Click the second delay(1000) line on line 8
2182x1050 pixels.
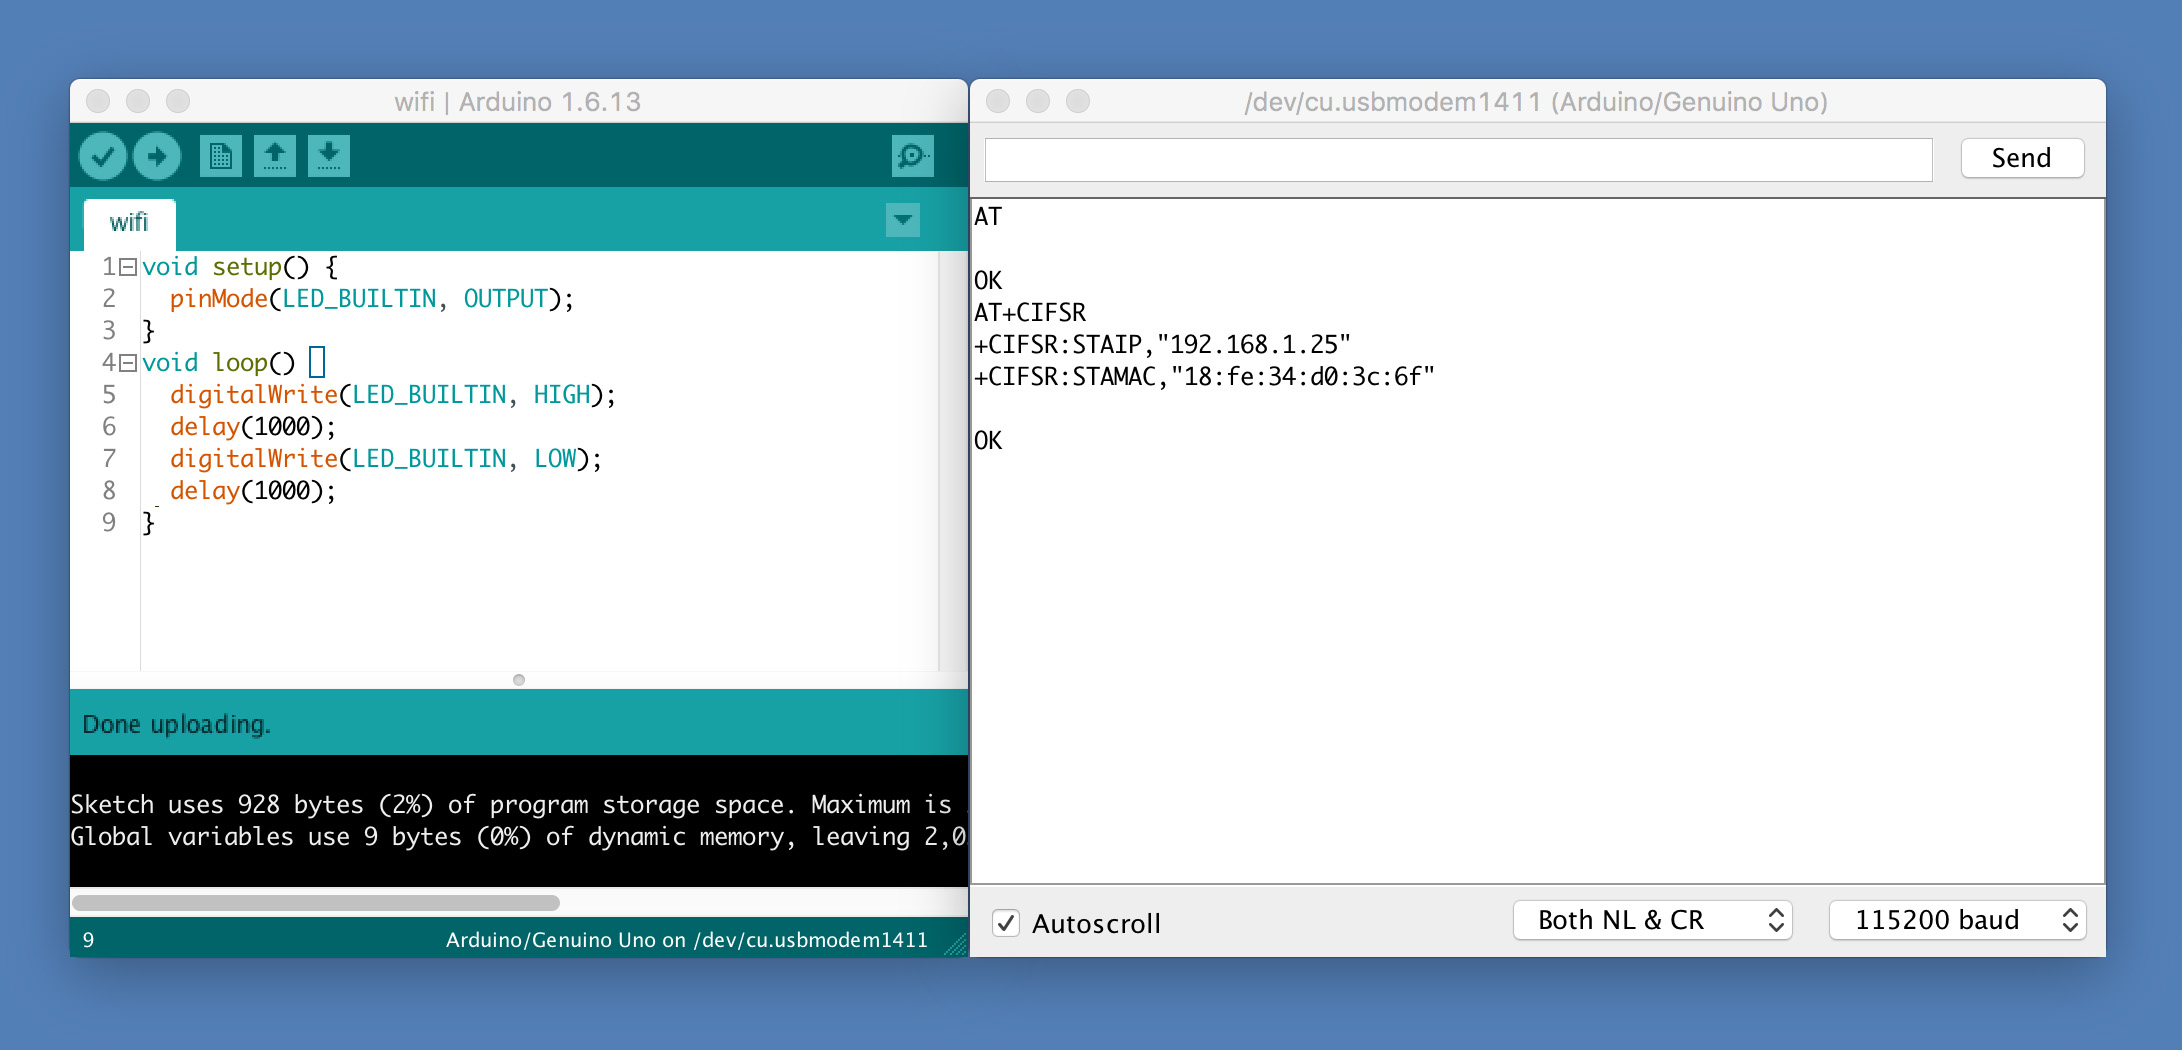pos(252,491)
